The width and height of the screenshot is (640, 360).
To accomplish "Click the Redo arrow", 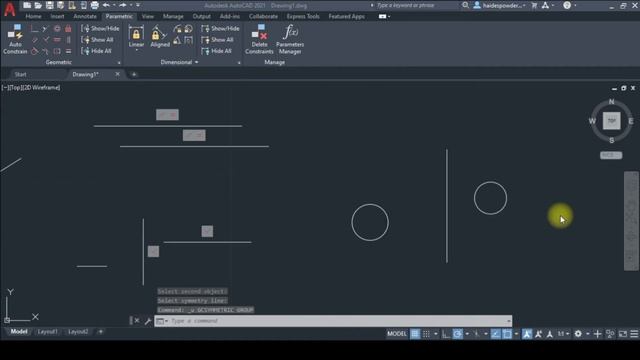I will tap(122, 5).
